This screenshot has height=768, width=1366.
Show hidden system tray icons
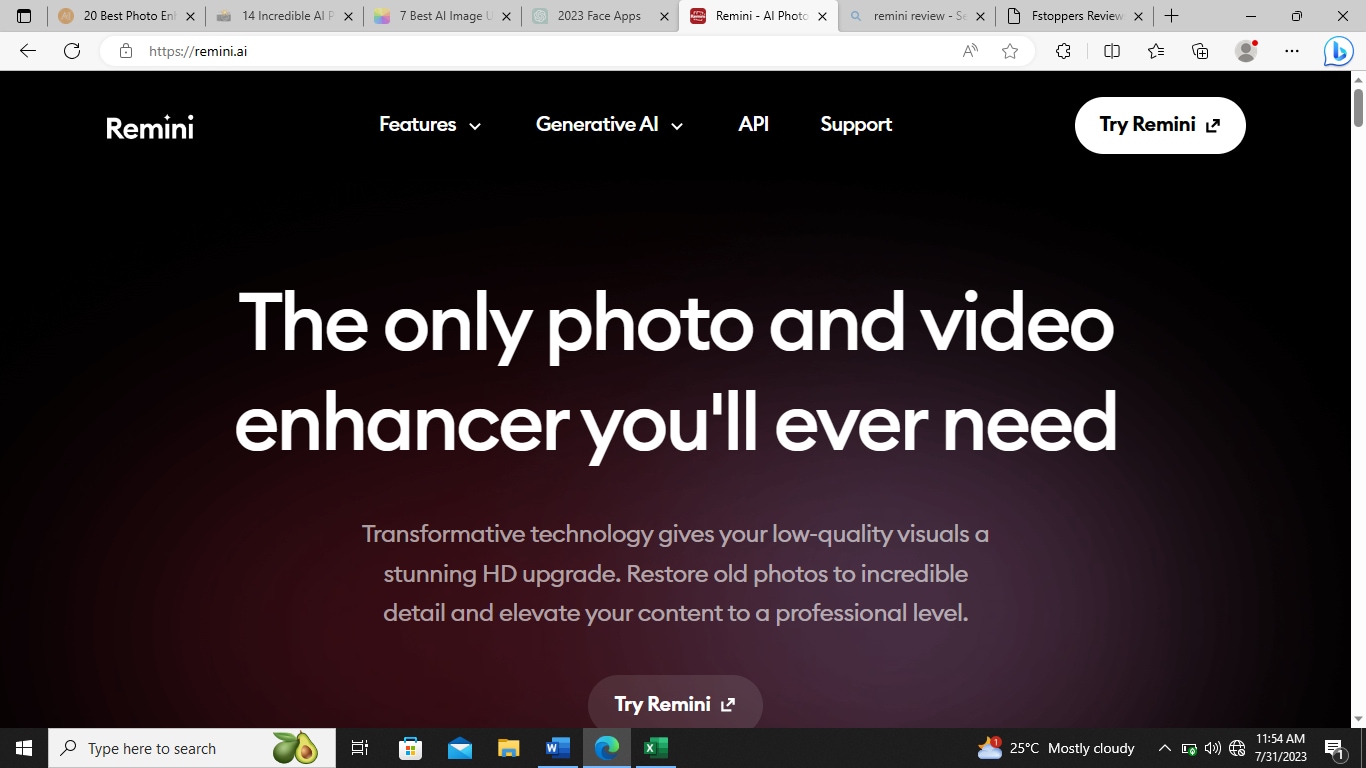pyautogui.click(x=1165, y=748)
